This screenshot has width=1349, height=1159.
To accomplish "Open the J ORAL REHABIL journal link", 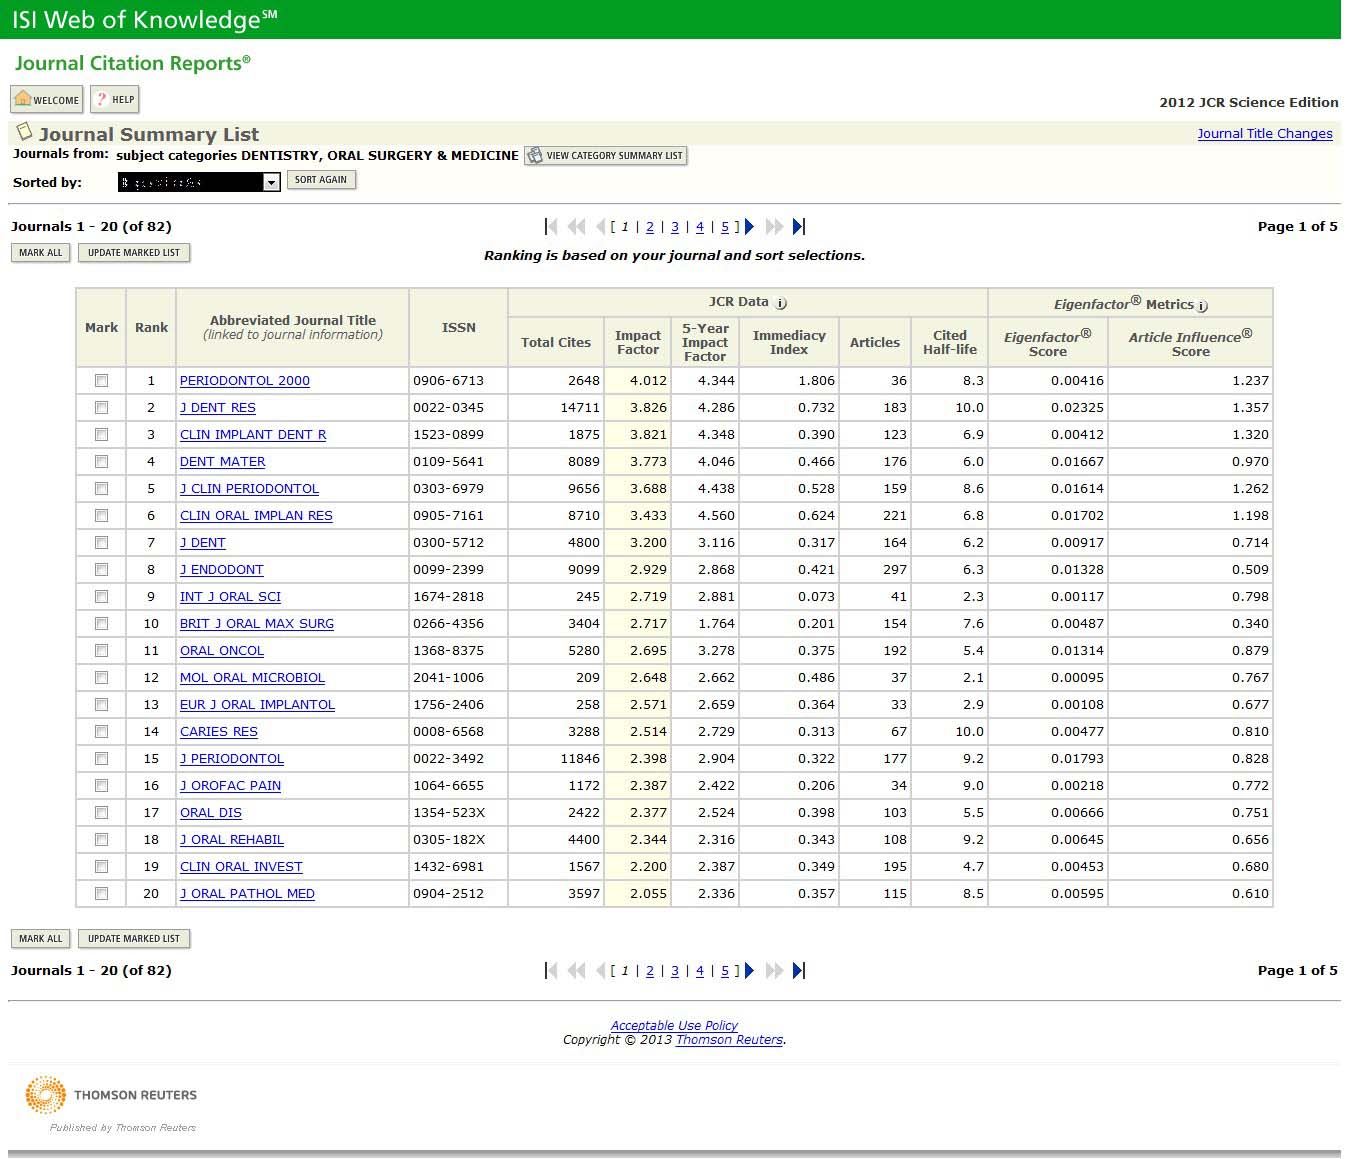I will [232, 840].
